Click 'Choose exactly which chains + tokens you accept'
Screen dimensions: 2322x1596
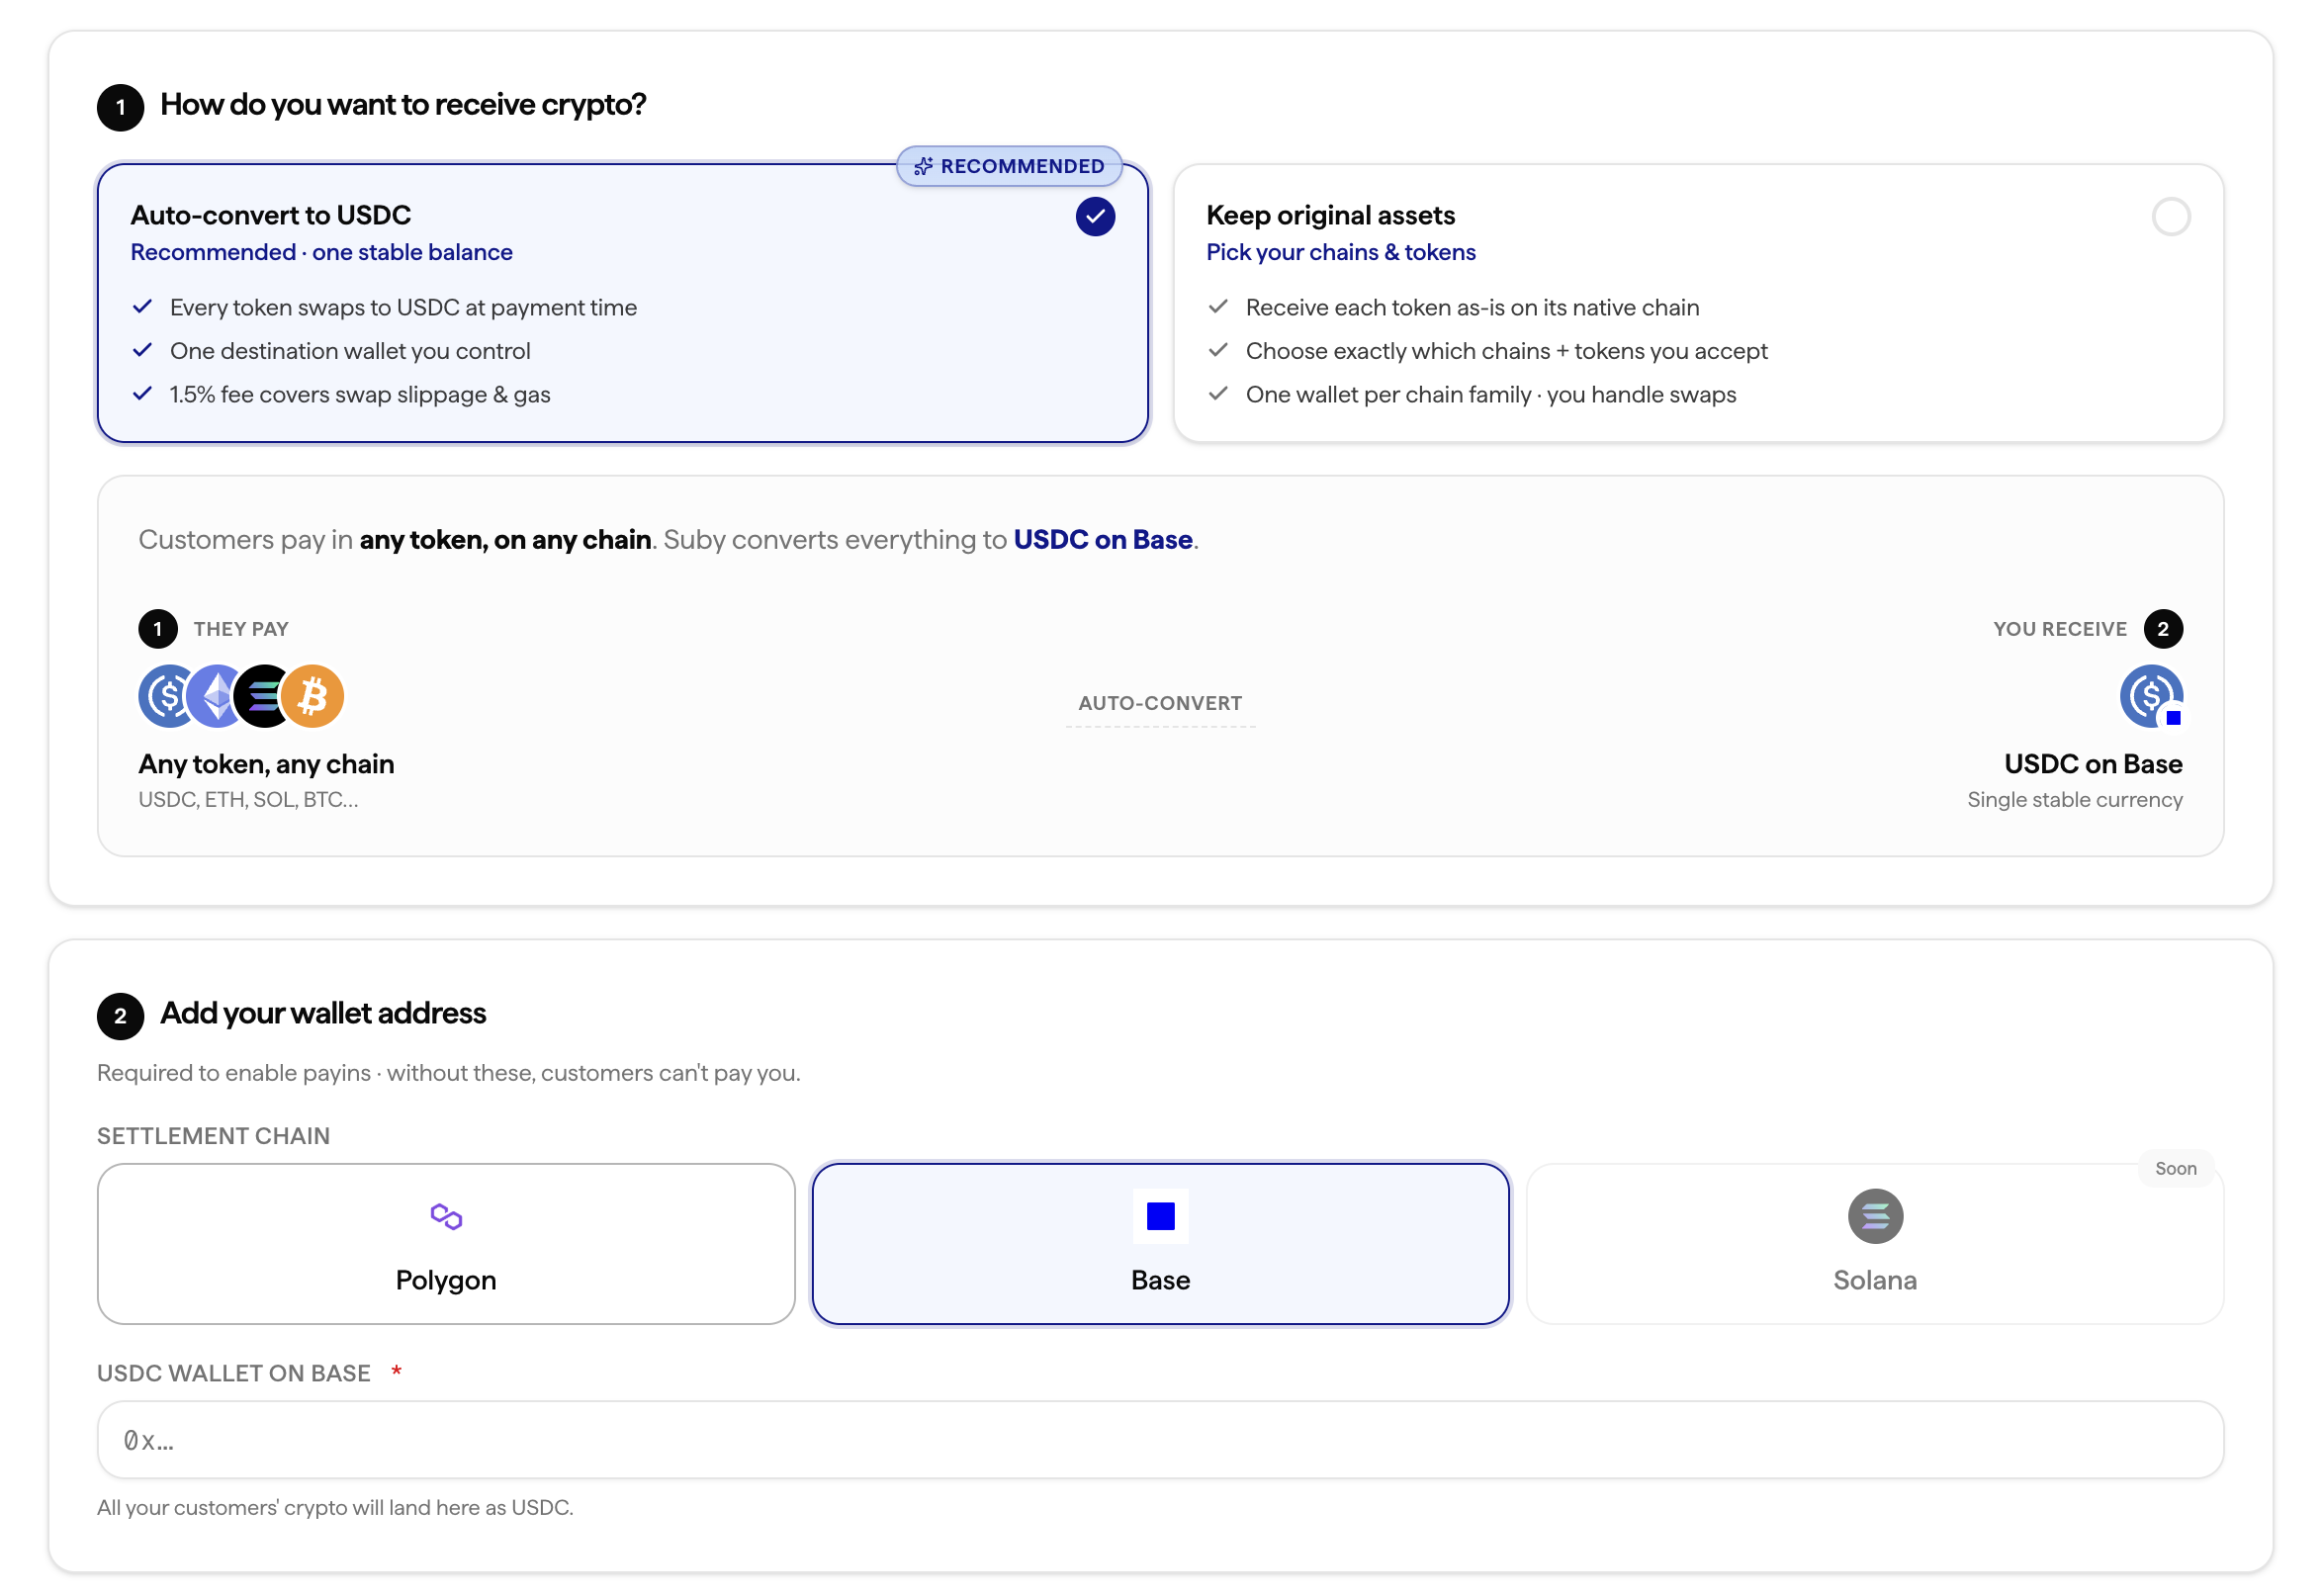pos(1506,351)
